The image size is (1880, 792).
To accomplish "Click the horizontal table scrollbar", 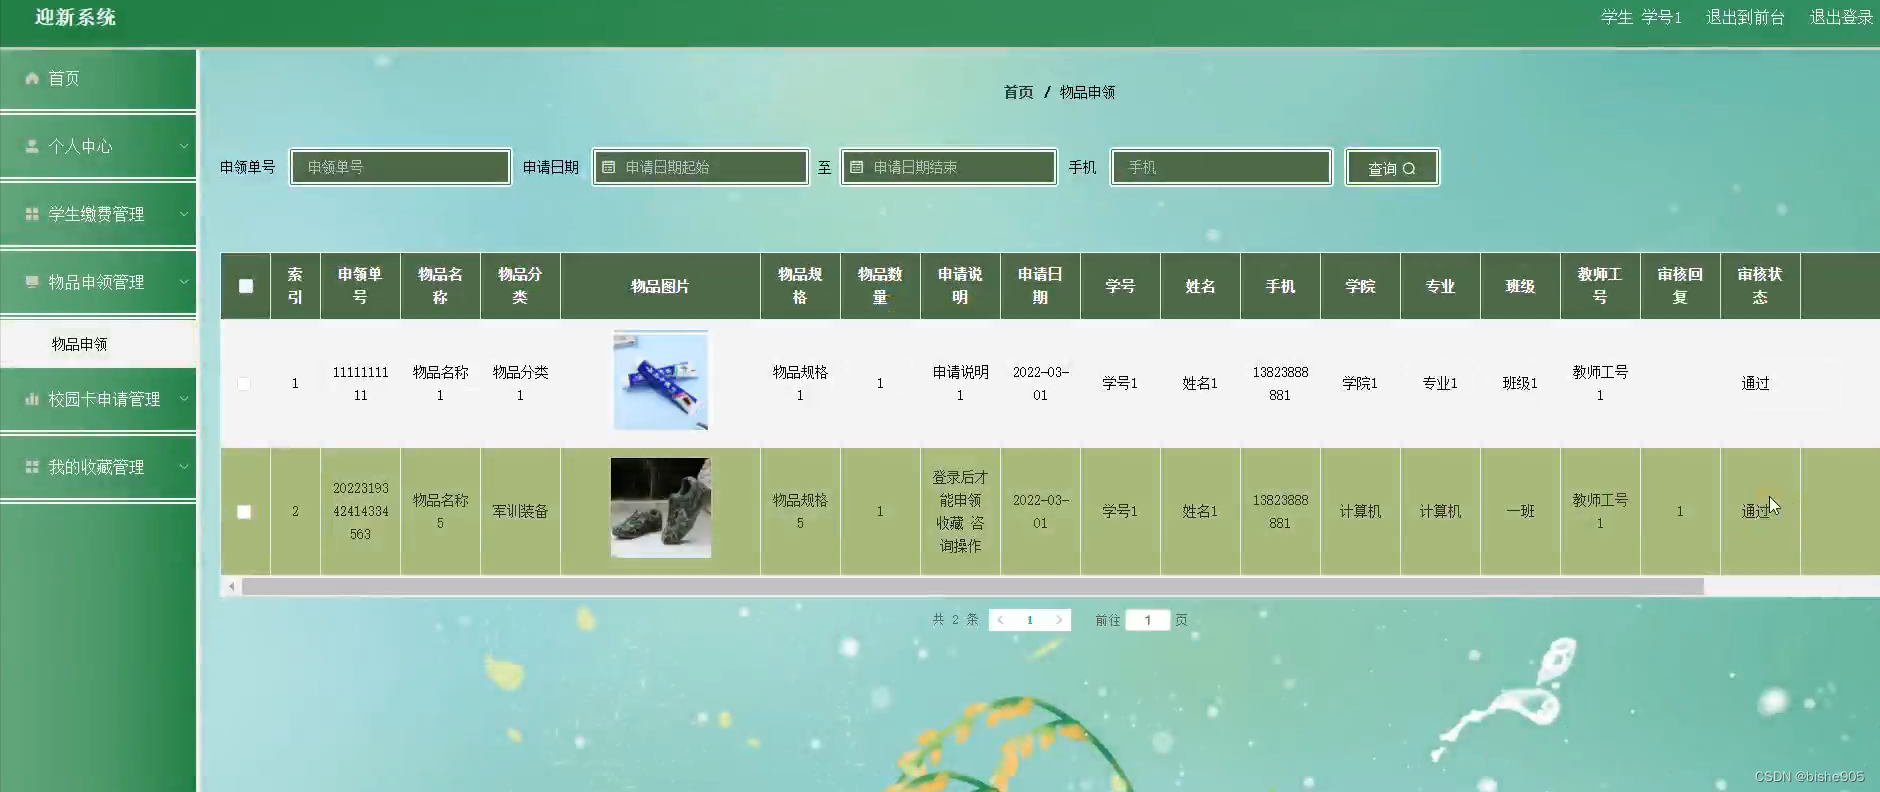I will tap(972, 587).
